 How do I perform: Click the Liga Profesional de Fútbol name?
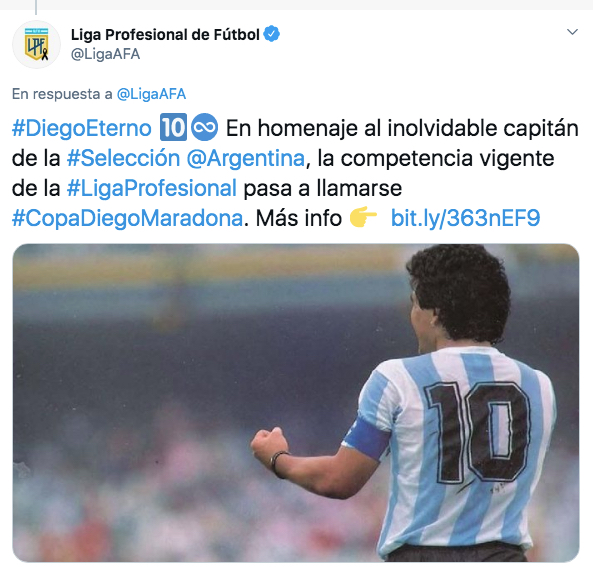pyautogui.click(x=165, y=34)
